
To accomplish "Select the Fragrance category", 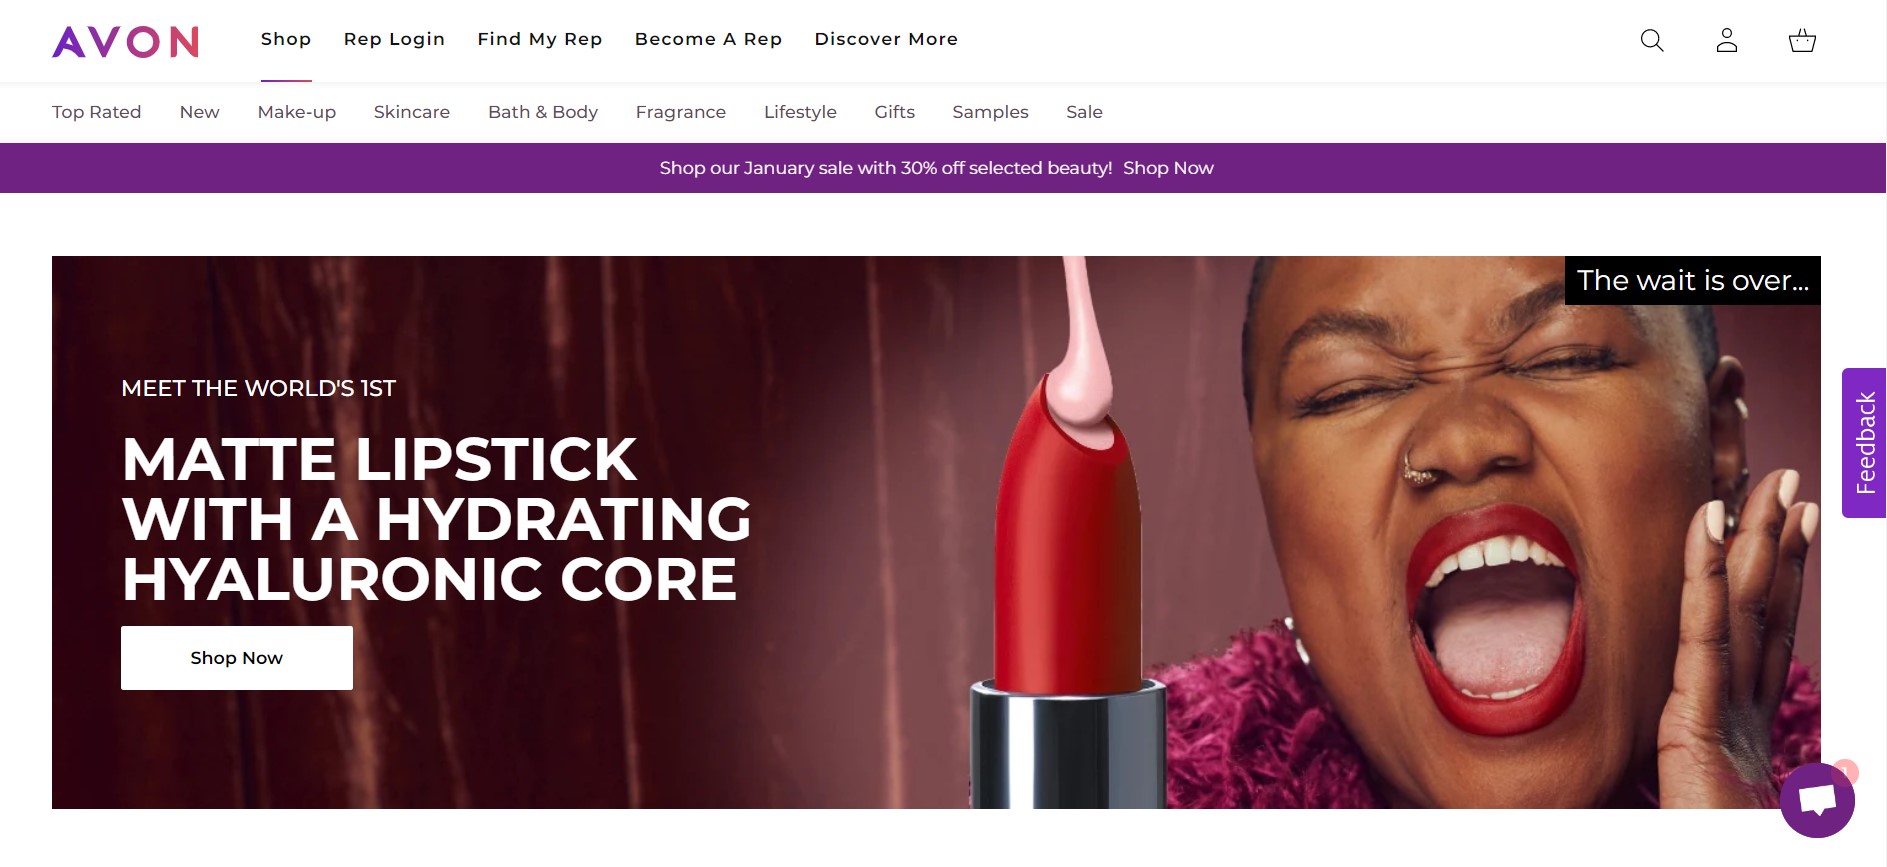I will [681, 112].
